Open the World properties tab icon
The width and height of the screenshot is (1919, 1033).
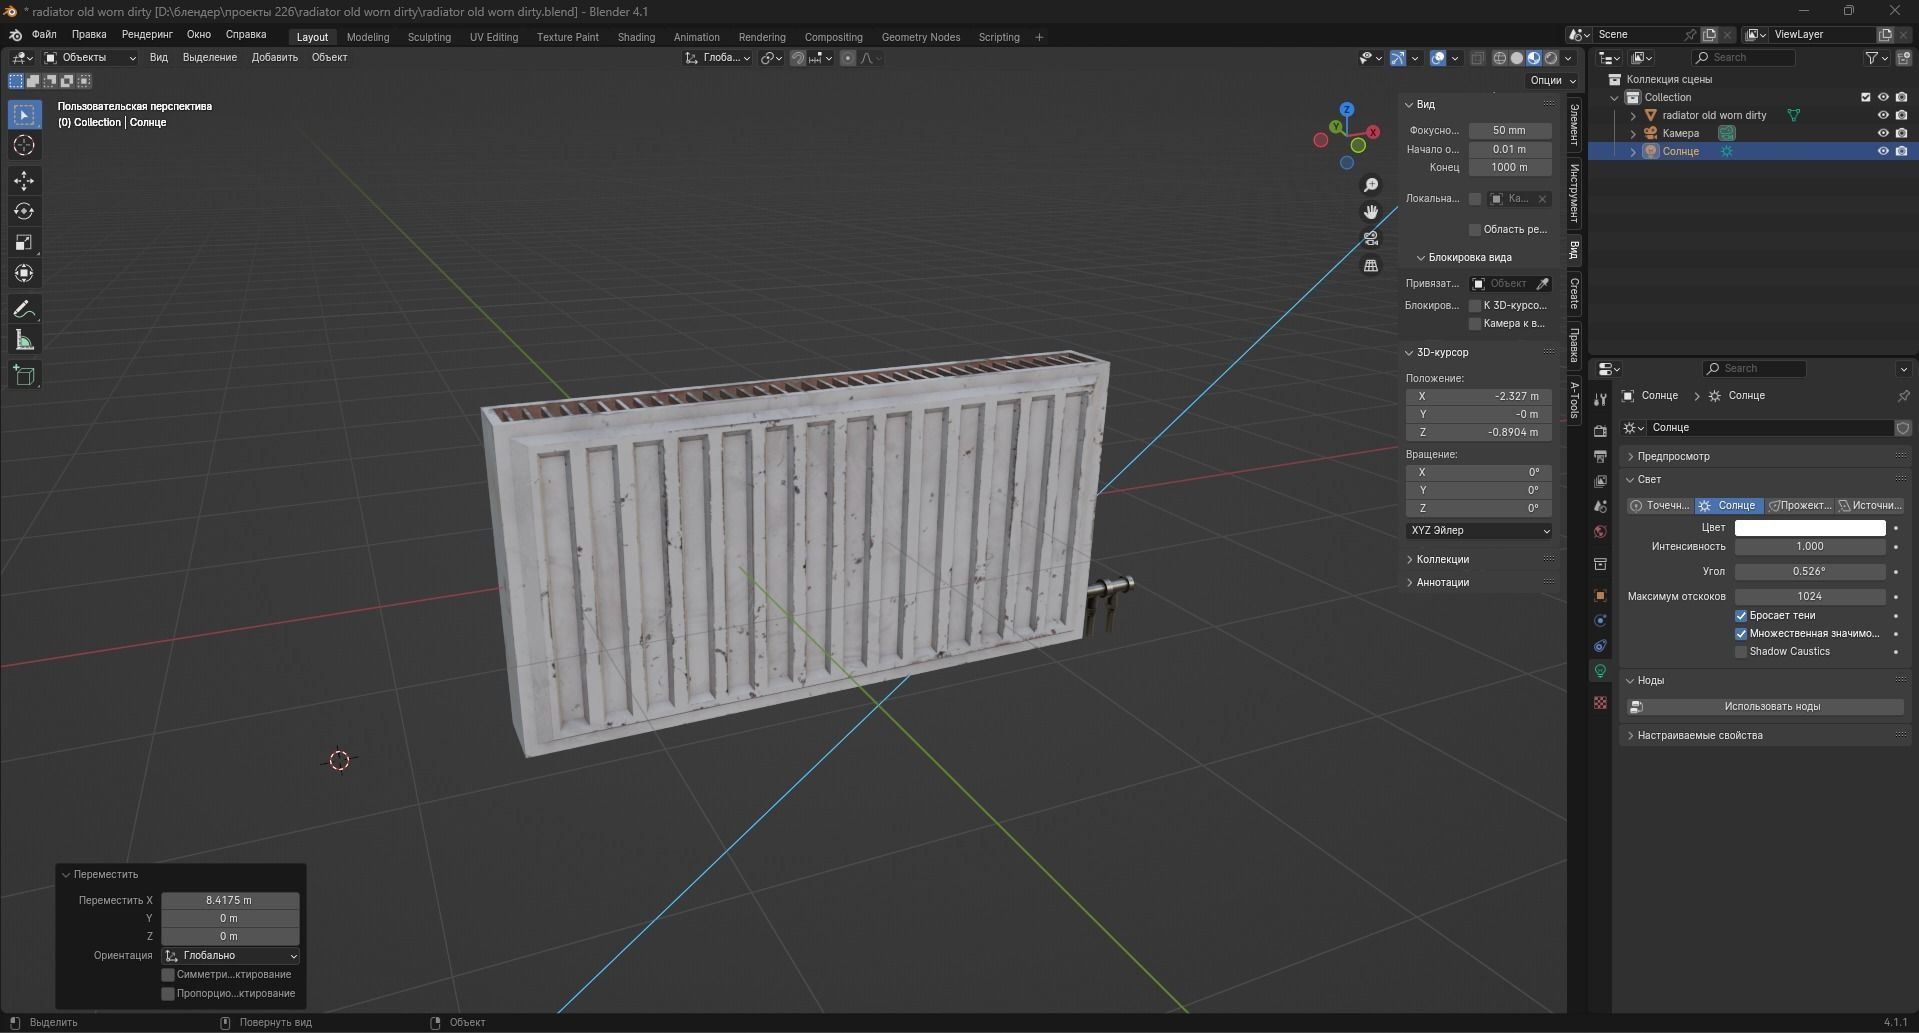coord(1600,532)
